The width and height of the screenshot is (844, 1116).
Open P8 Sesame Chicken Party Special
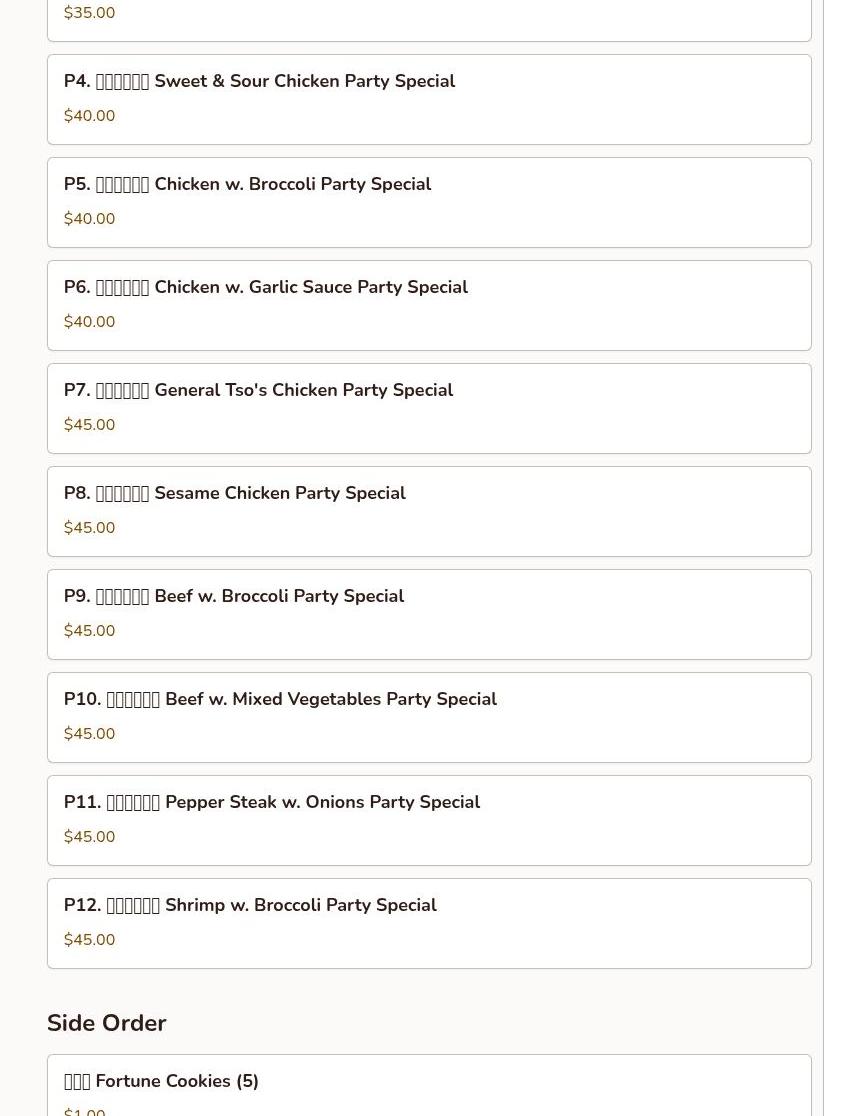(x=235, y=494)
